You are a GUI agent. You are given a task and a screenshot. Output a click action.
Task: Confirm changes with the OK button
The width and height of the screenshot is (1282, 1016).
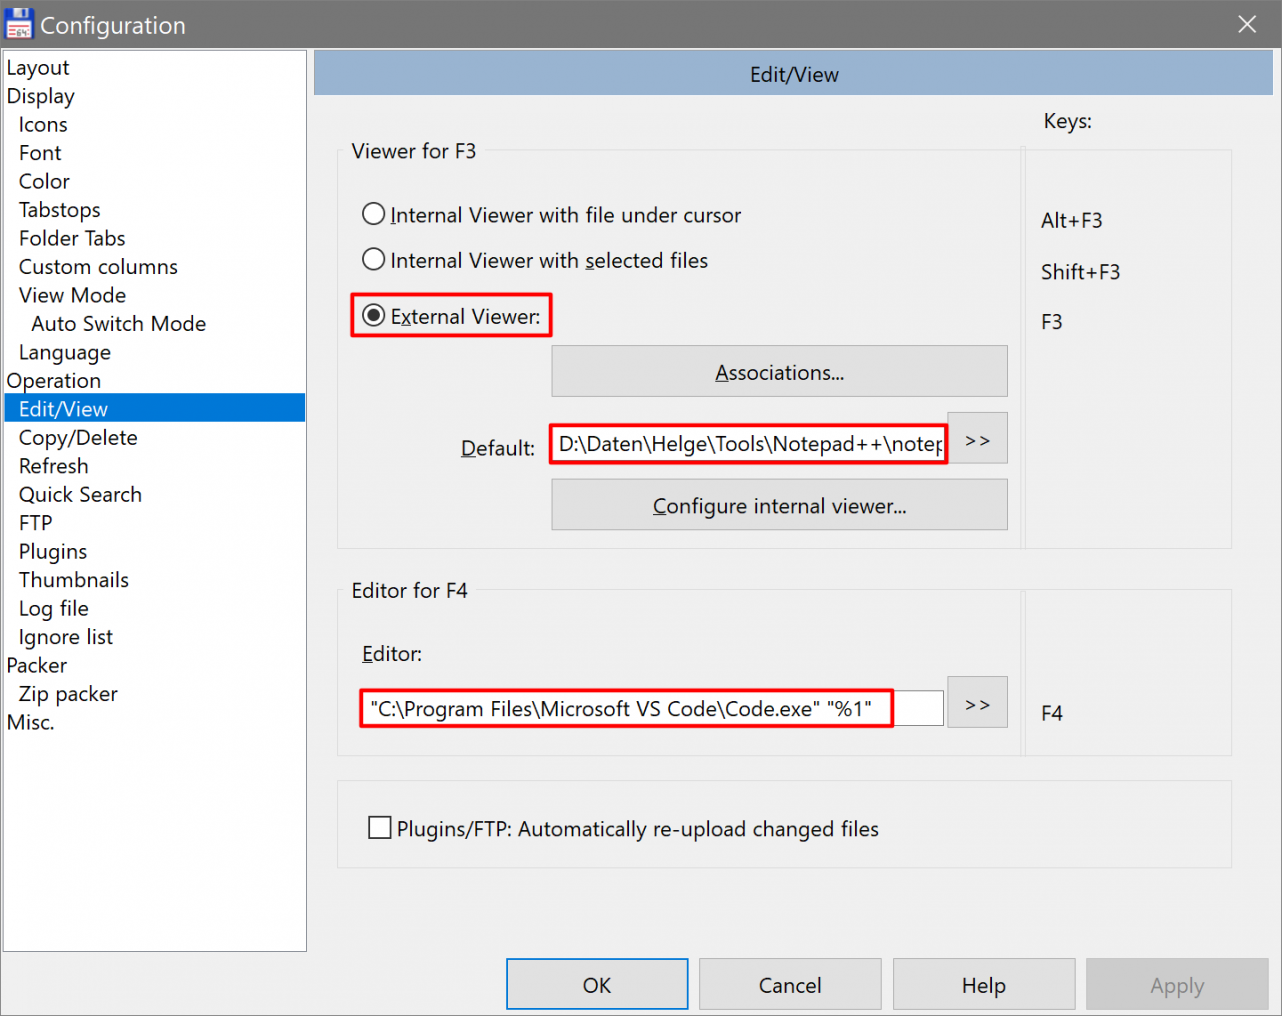click(x=597, y=985)
